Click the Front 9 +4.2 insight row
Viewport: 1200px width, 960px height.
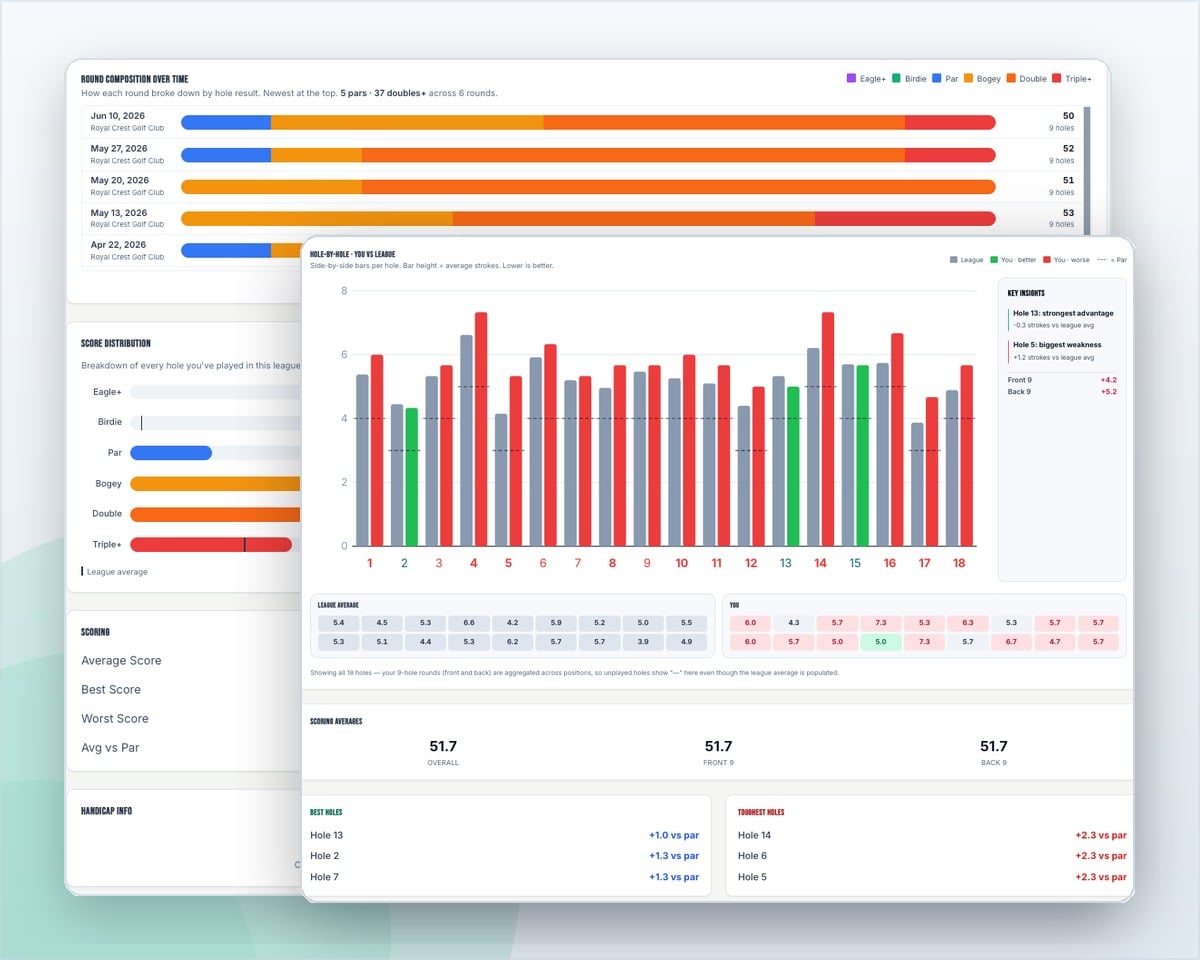coord(1062,380)
